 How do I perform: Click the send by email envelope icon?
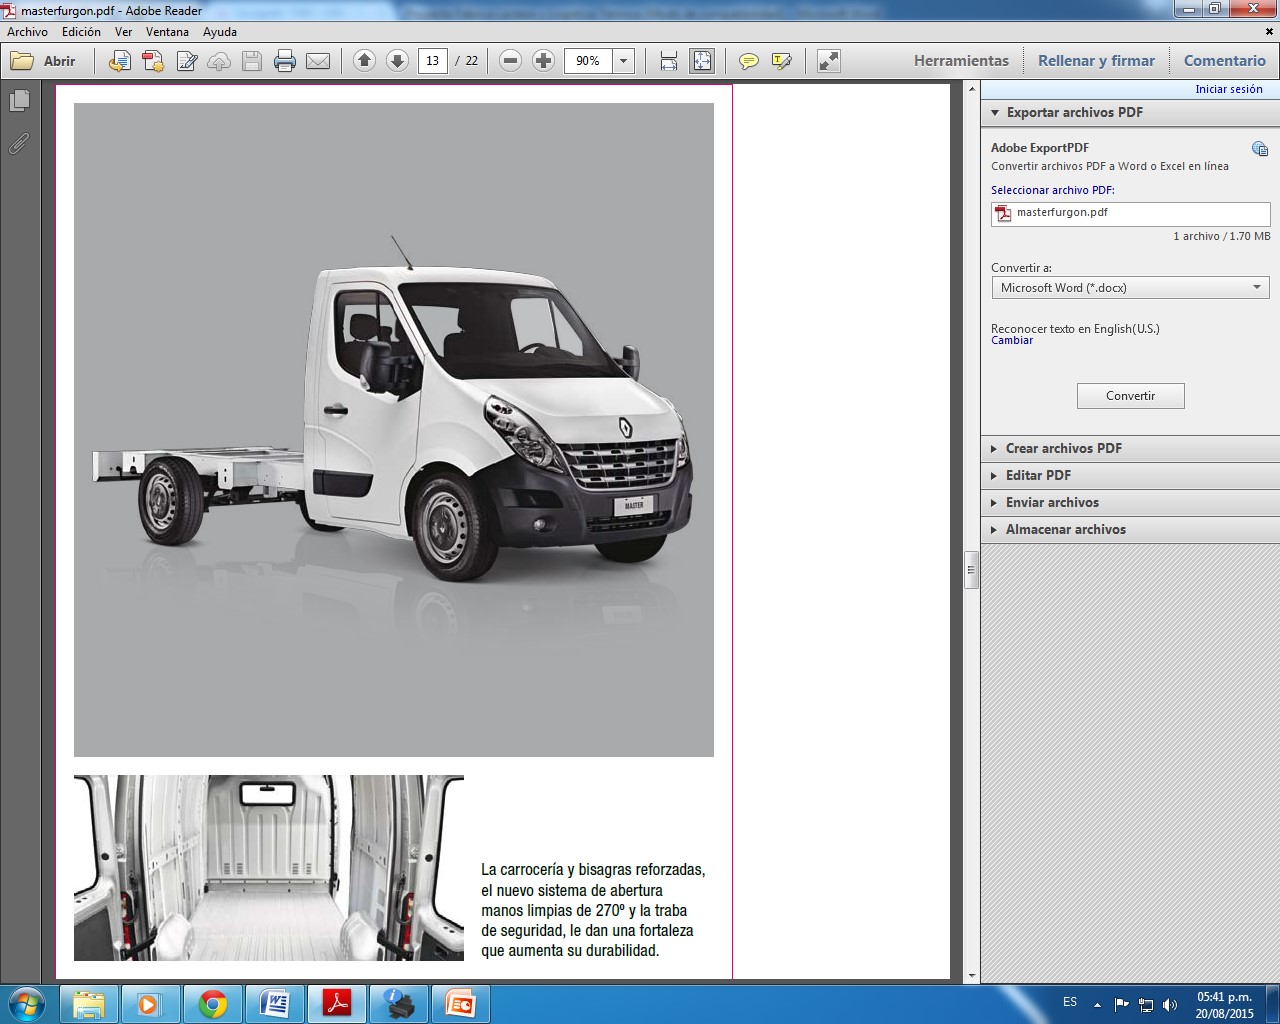coord(318,61)
